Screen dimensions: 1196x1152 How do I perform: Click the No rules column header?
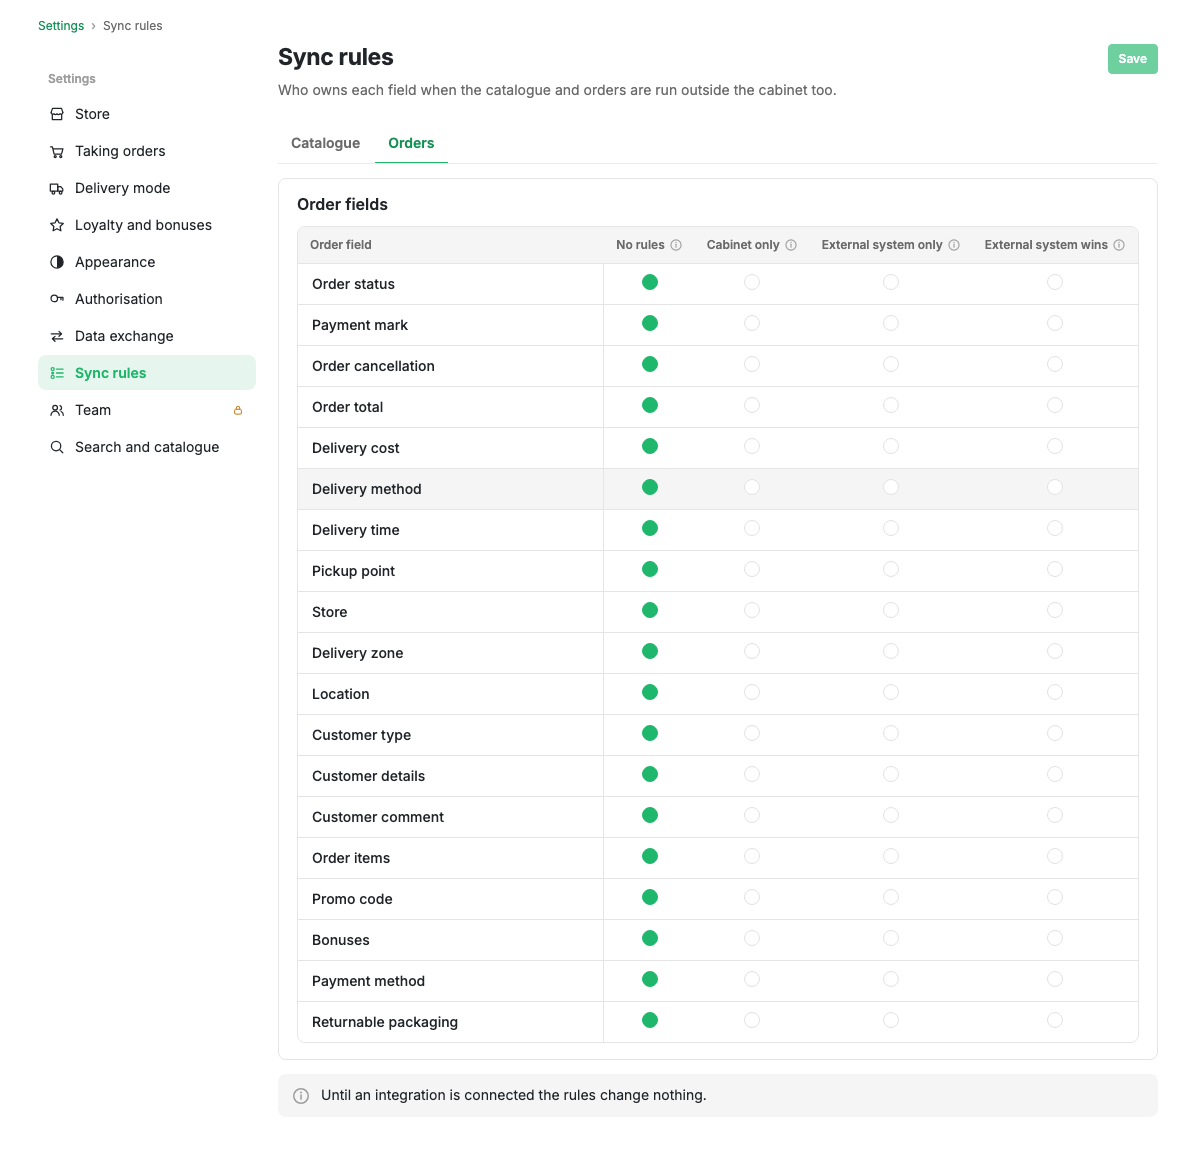click(x=640, y=245)
